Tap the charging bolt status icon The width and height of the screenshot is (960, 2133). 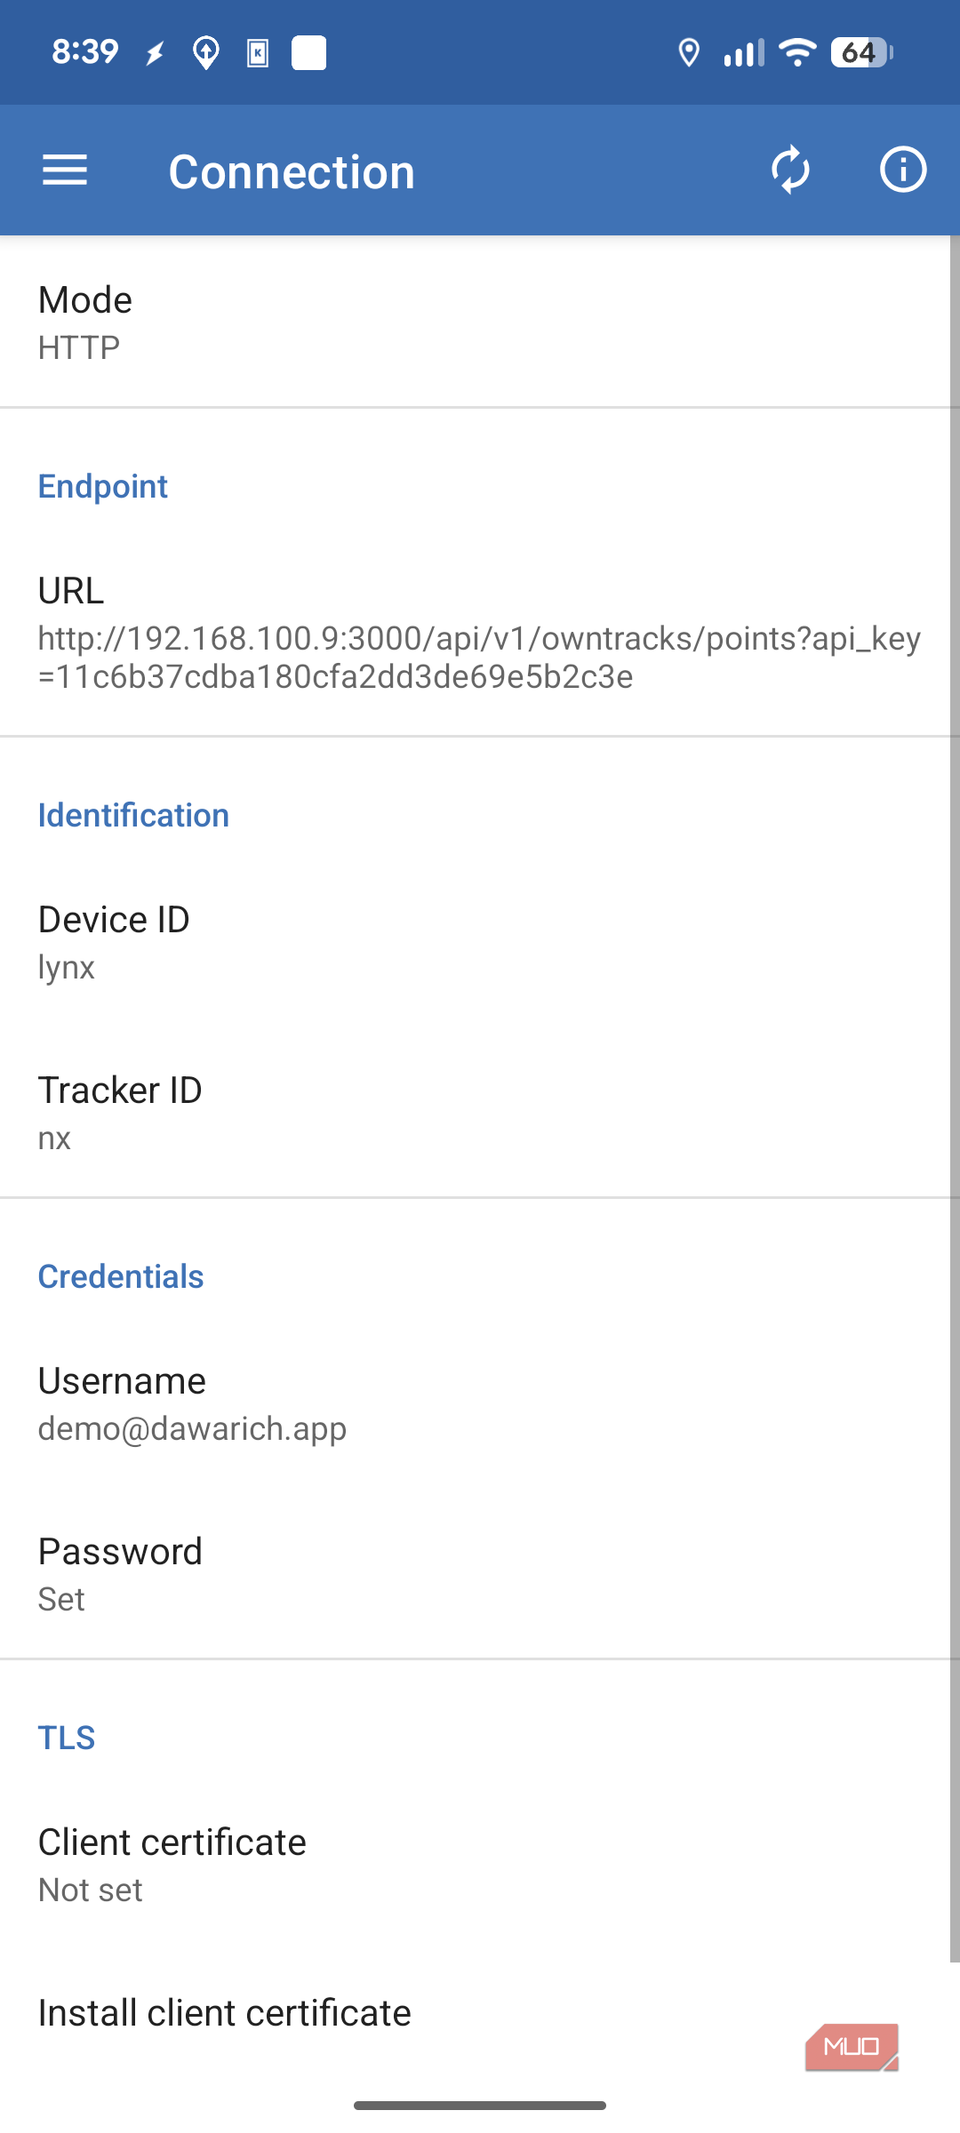point(155,53)
